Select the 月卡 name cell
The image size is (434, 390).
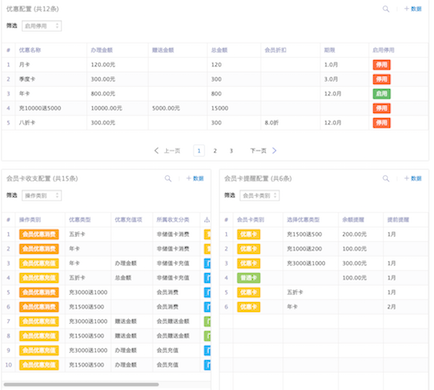pyautogui.click(x=24, y=65)
